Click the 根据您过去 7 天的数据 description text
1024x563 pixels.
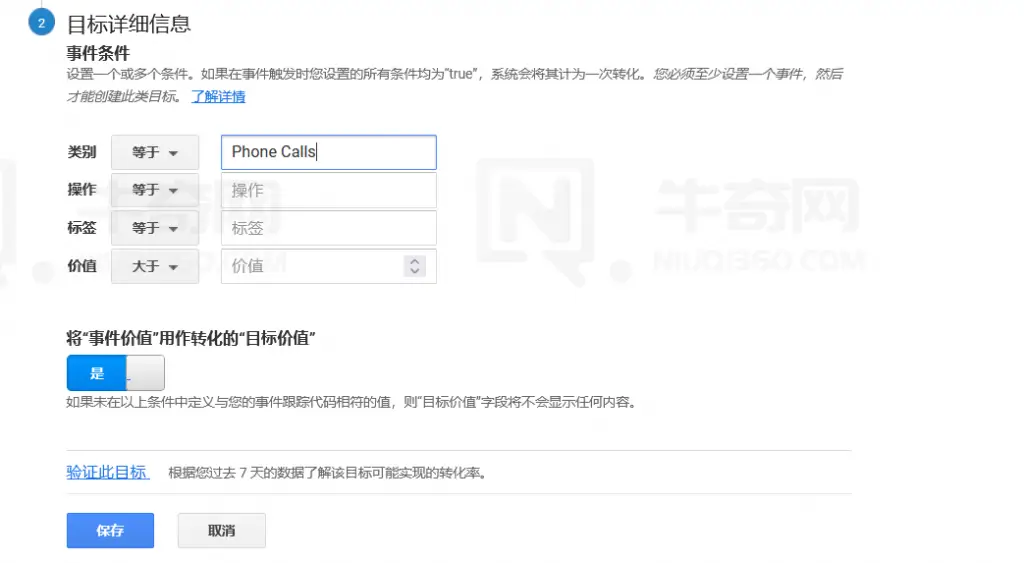click(x=328, y=473)
